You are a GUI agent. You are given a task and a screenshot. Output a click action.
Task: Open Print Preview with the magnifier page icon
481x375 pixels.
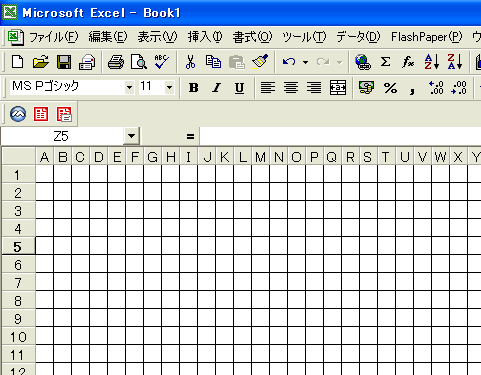coord(139,62)
